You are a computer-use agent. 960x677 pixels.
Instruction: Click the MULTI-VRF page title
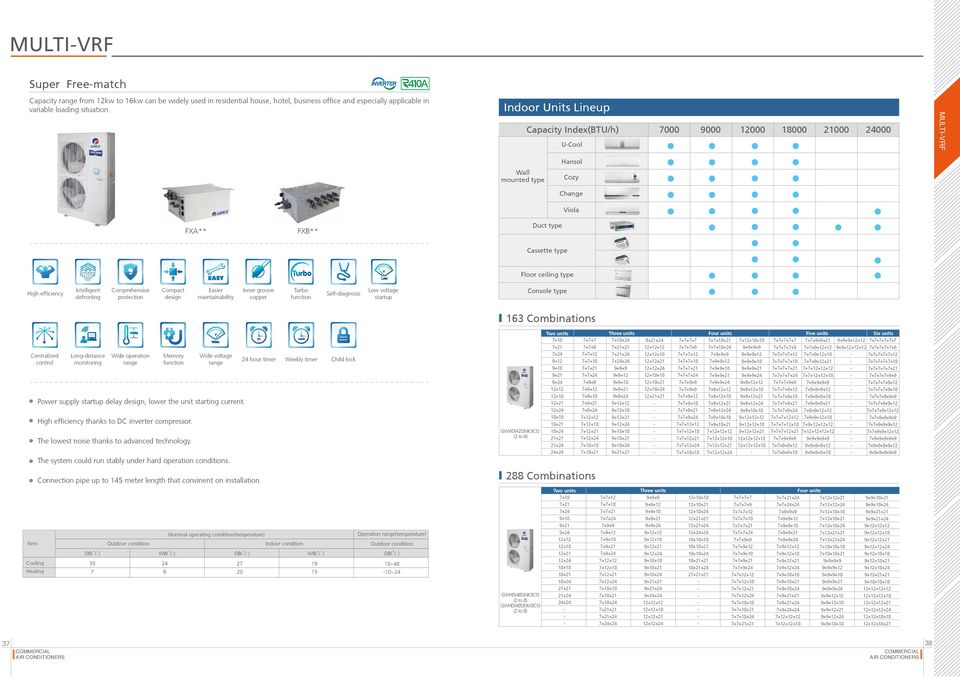coord(62,45)
